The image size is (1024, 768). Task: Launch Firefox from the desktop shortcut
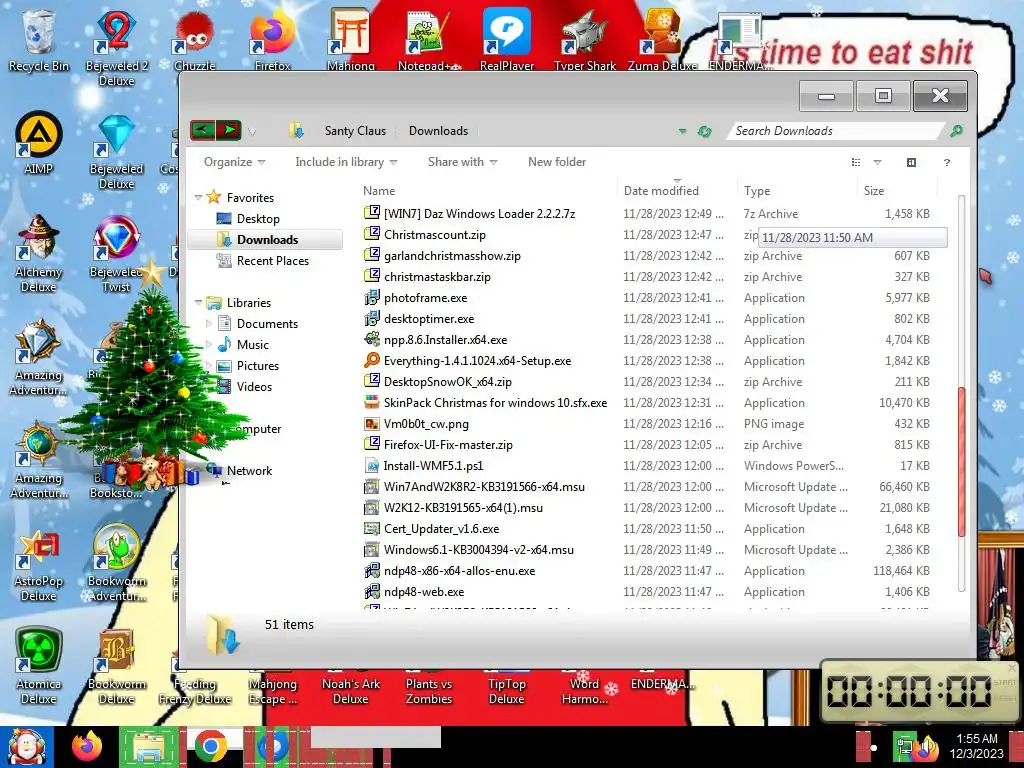pyautogui.click(x=272, y=40)
